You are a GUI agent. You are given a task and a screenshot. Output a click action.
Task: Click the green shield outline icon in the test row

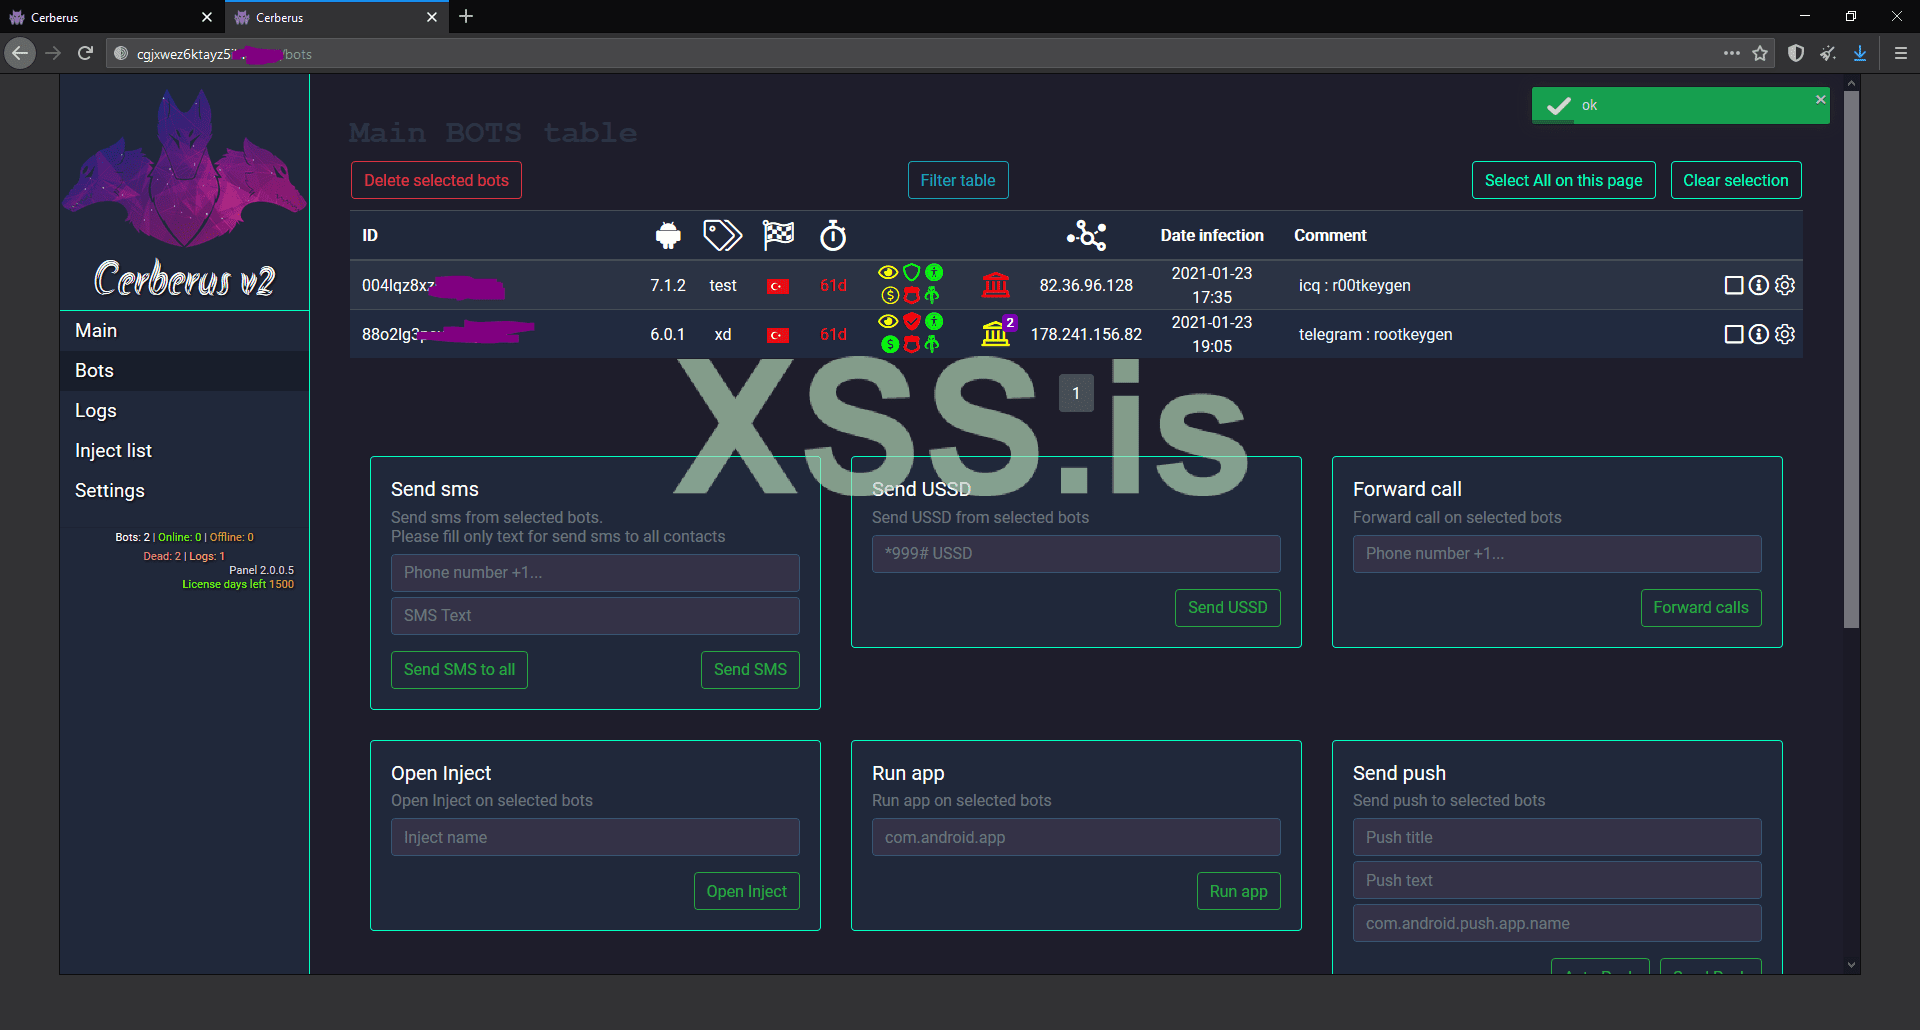911,273
